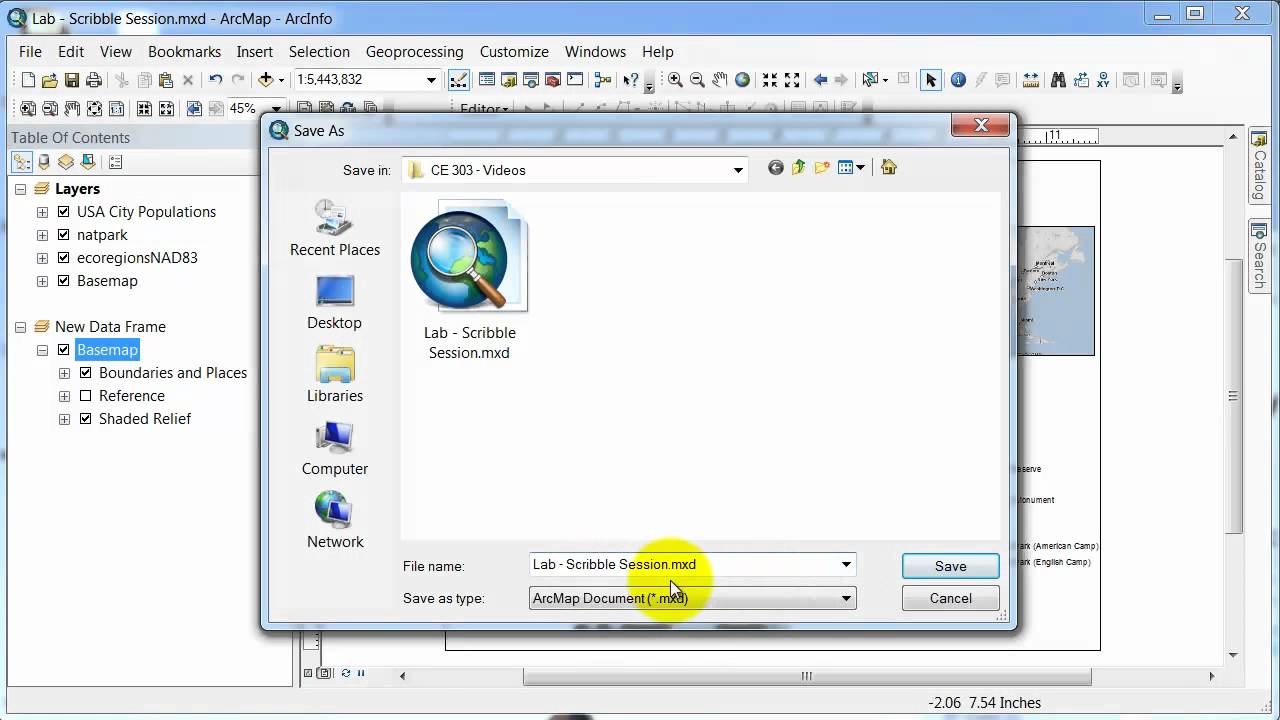Click Create New Folder icon in Save As dialog

click(822, 168)
